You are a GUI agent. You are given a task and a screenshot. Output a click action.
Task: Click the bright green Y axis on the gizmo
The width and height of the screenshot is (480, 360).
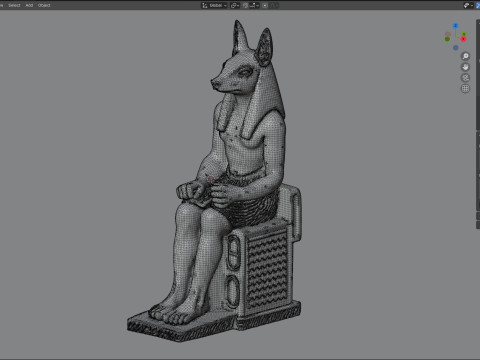click(464, 34)
